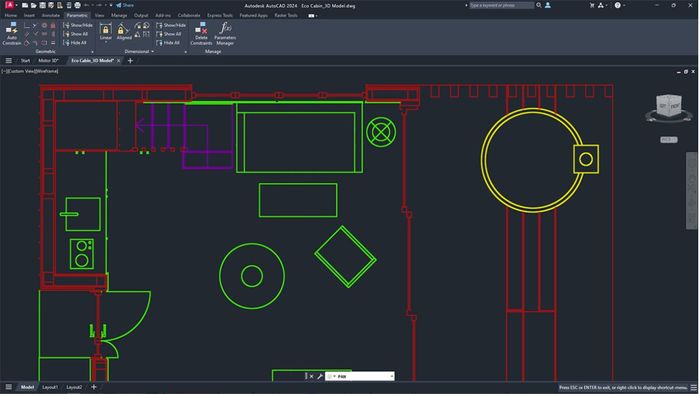The height and width of the screenshot is (394, 700).
Task: Click the Plot printer quick access icon
Action: 77,5
